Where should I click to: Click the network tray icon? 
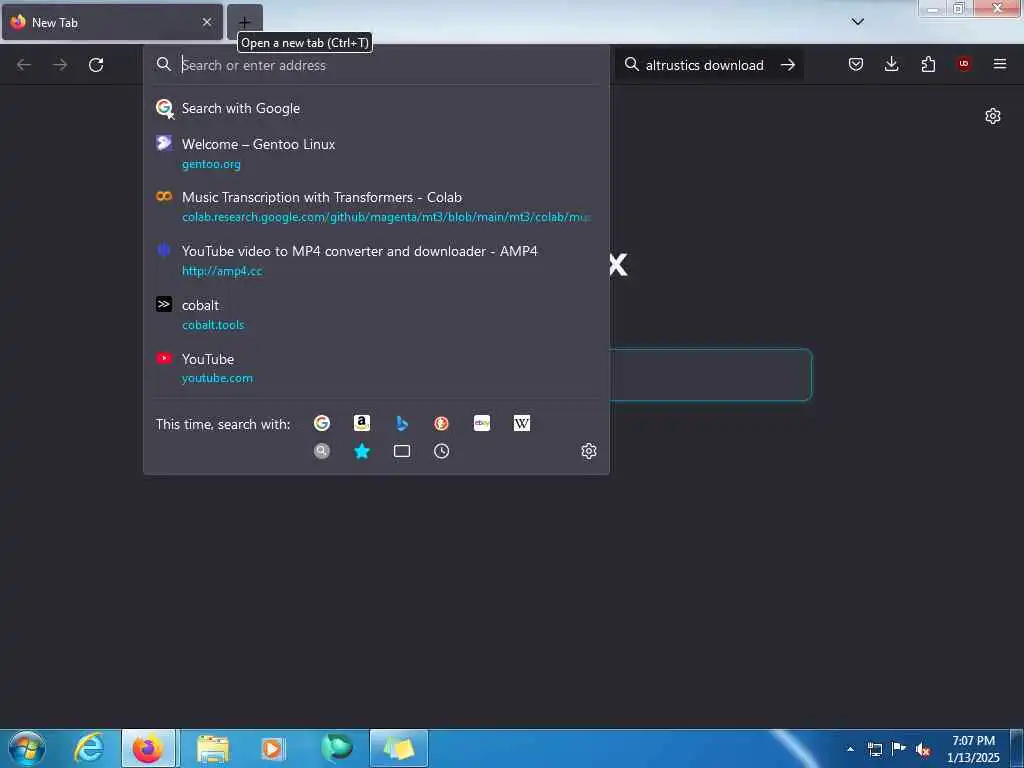874,749
